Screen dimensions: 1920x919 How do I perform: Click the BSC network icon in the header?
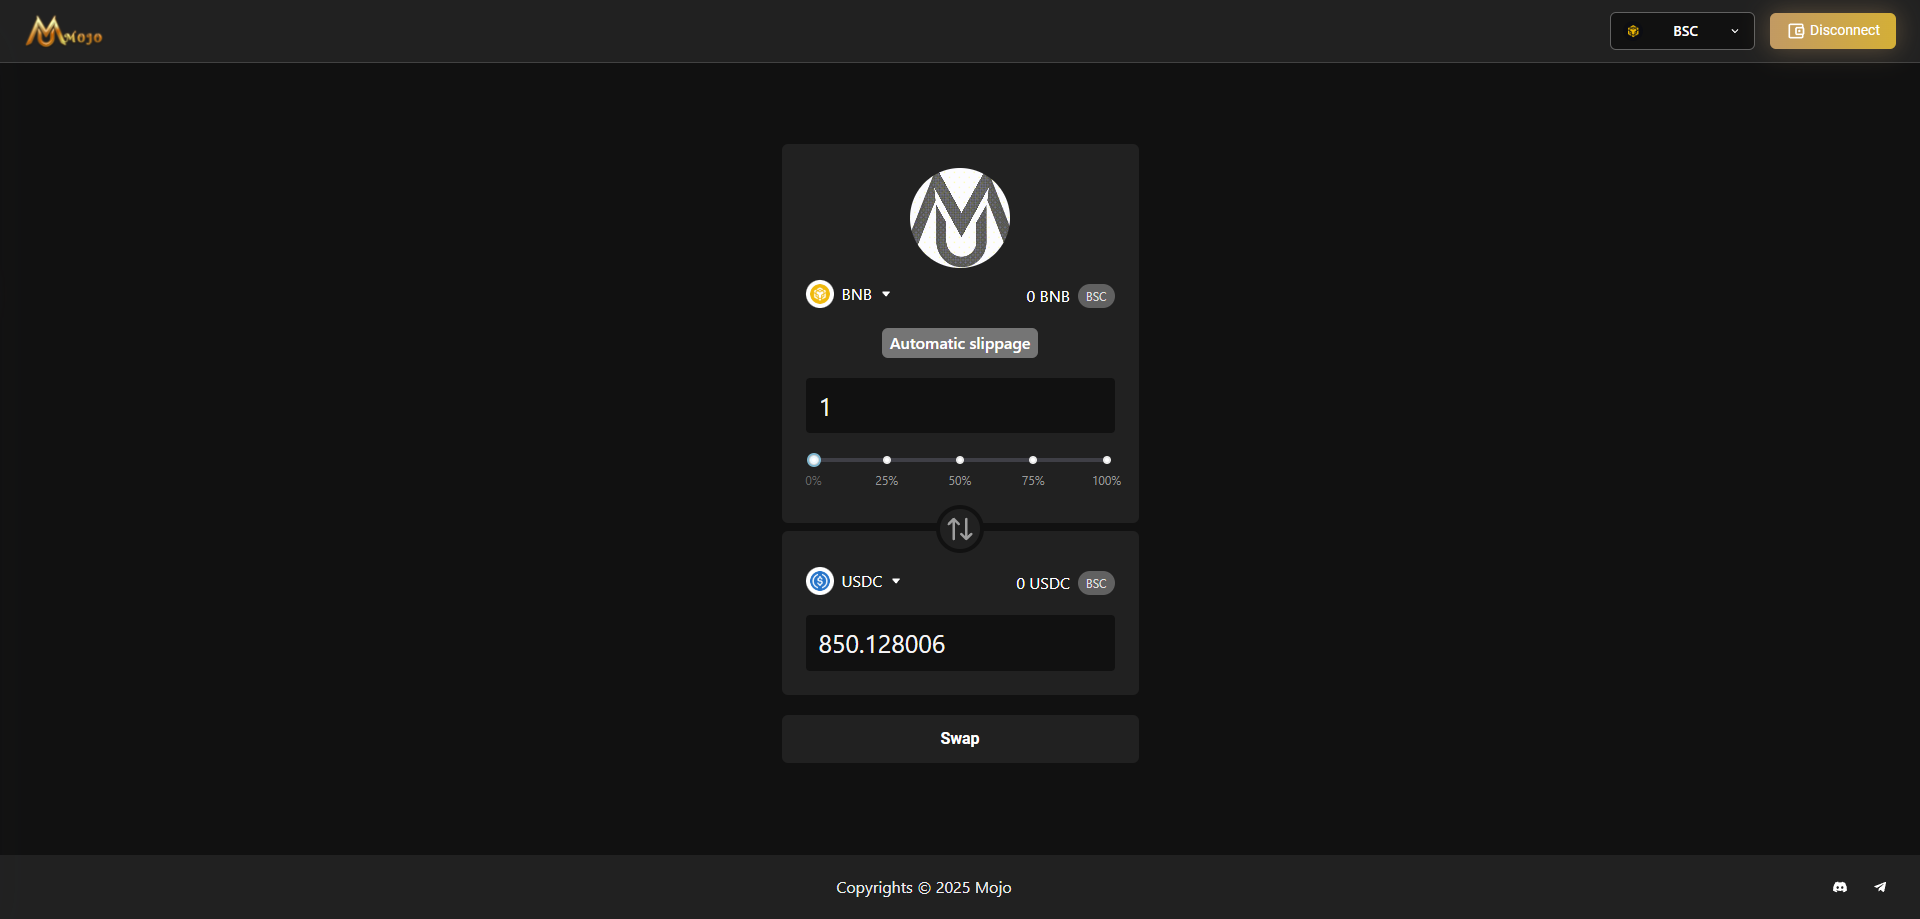[x=1634, y=31]
